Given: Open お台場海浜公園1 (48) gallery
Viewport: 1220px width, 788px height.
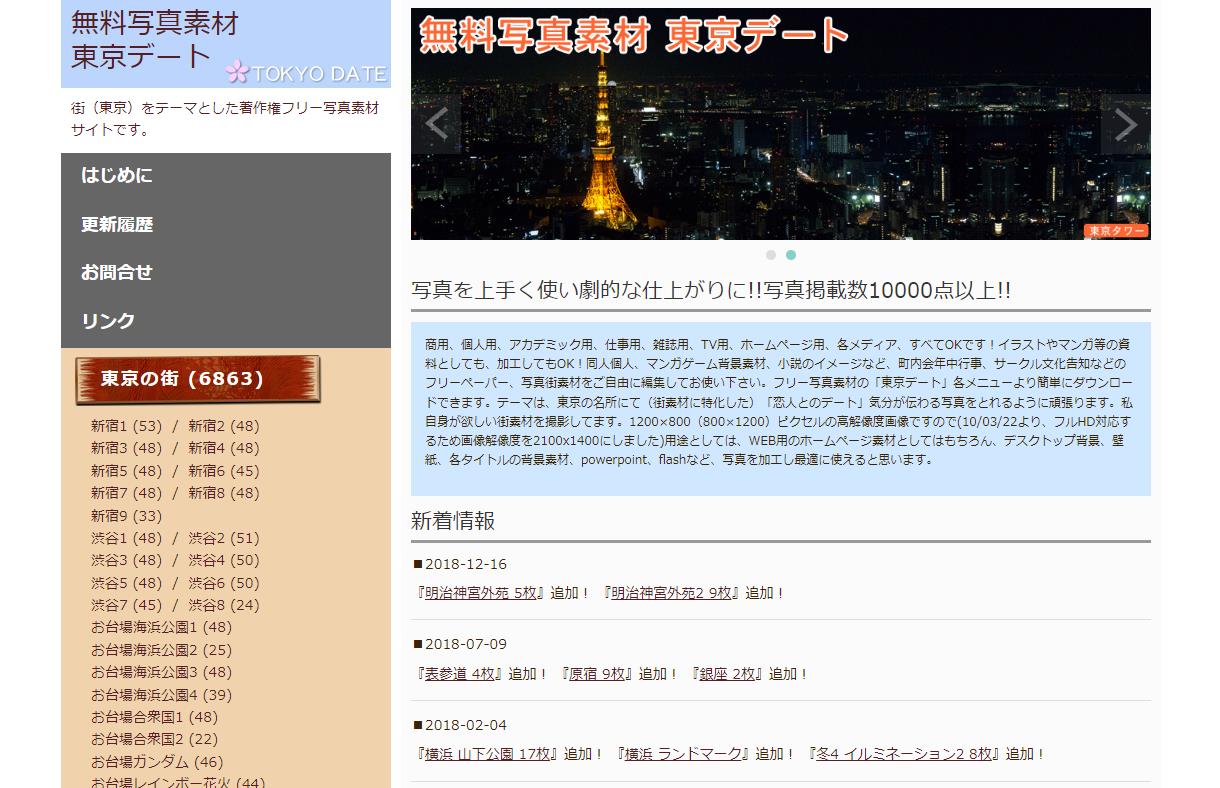Looking at the screenshot, I should (x=161, y=628).
